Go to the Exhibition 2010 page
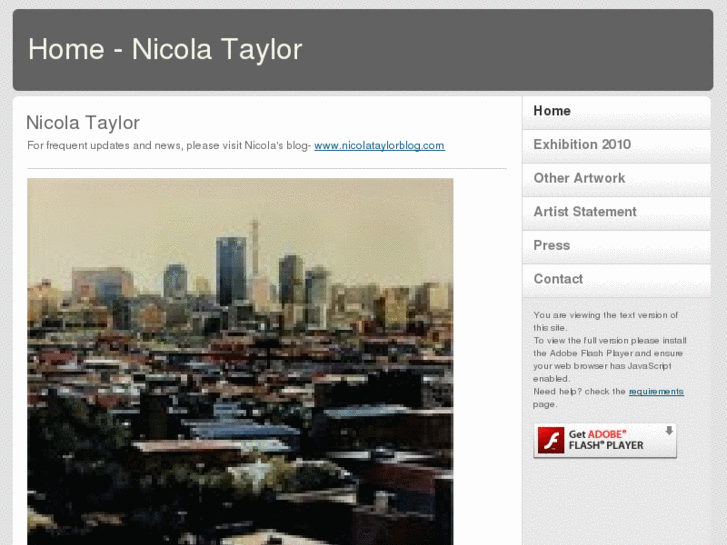 [x=616, y=145]
